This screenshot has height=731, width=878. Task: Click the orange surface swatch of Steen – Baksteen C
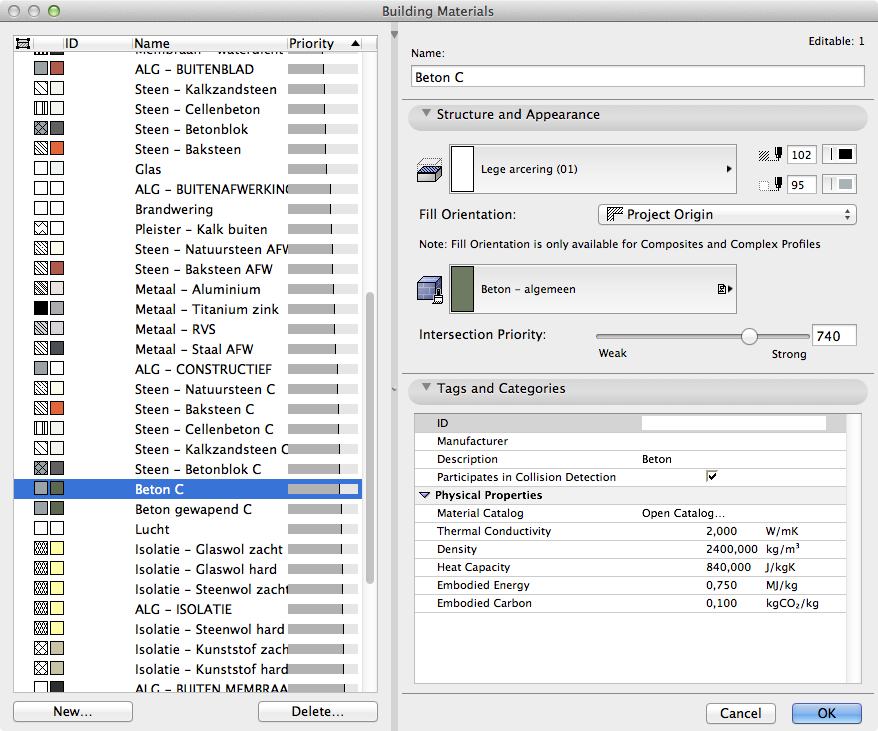57,408
